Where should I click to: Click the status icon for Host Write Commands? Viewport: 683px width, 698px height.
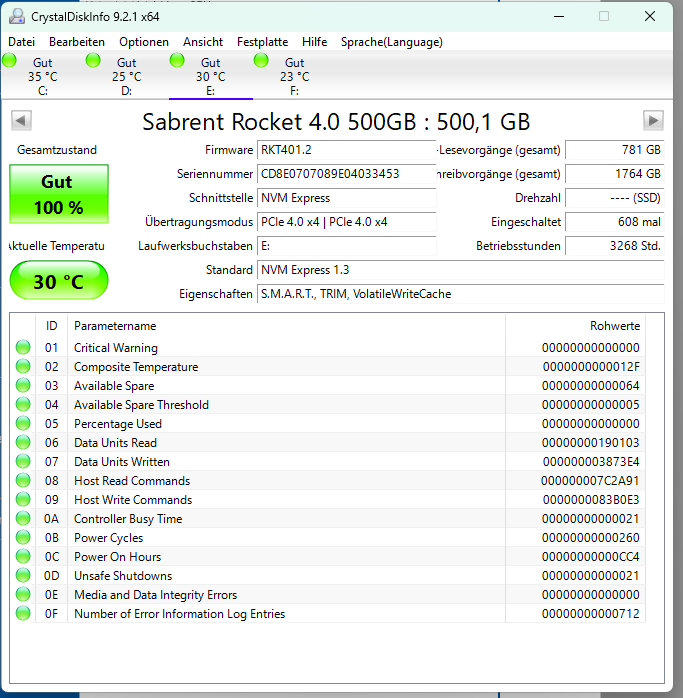tap(23, 499)
